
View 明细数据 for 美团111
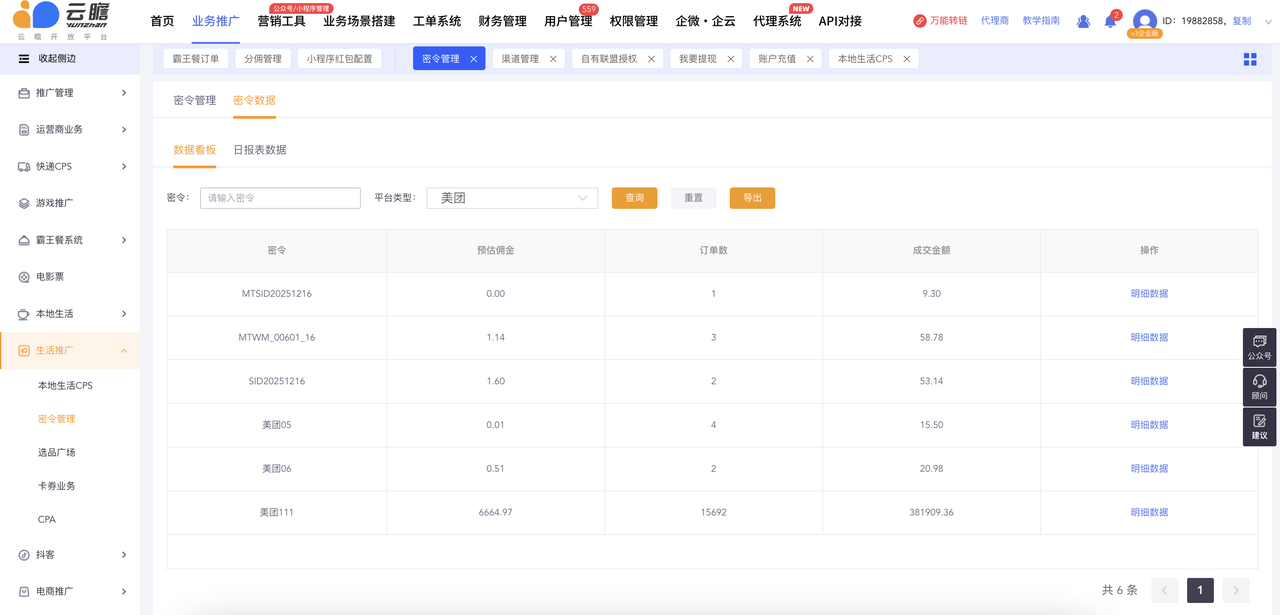pos(1149,512)
